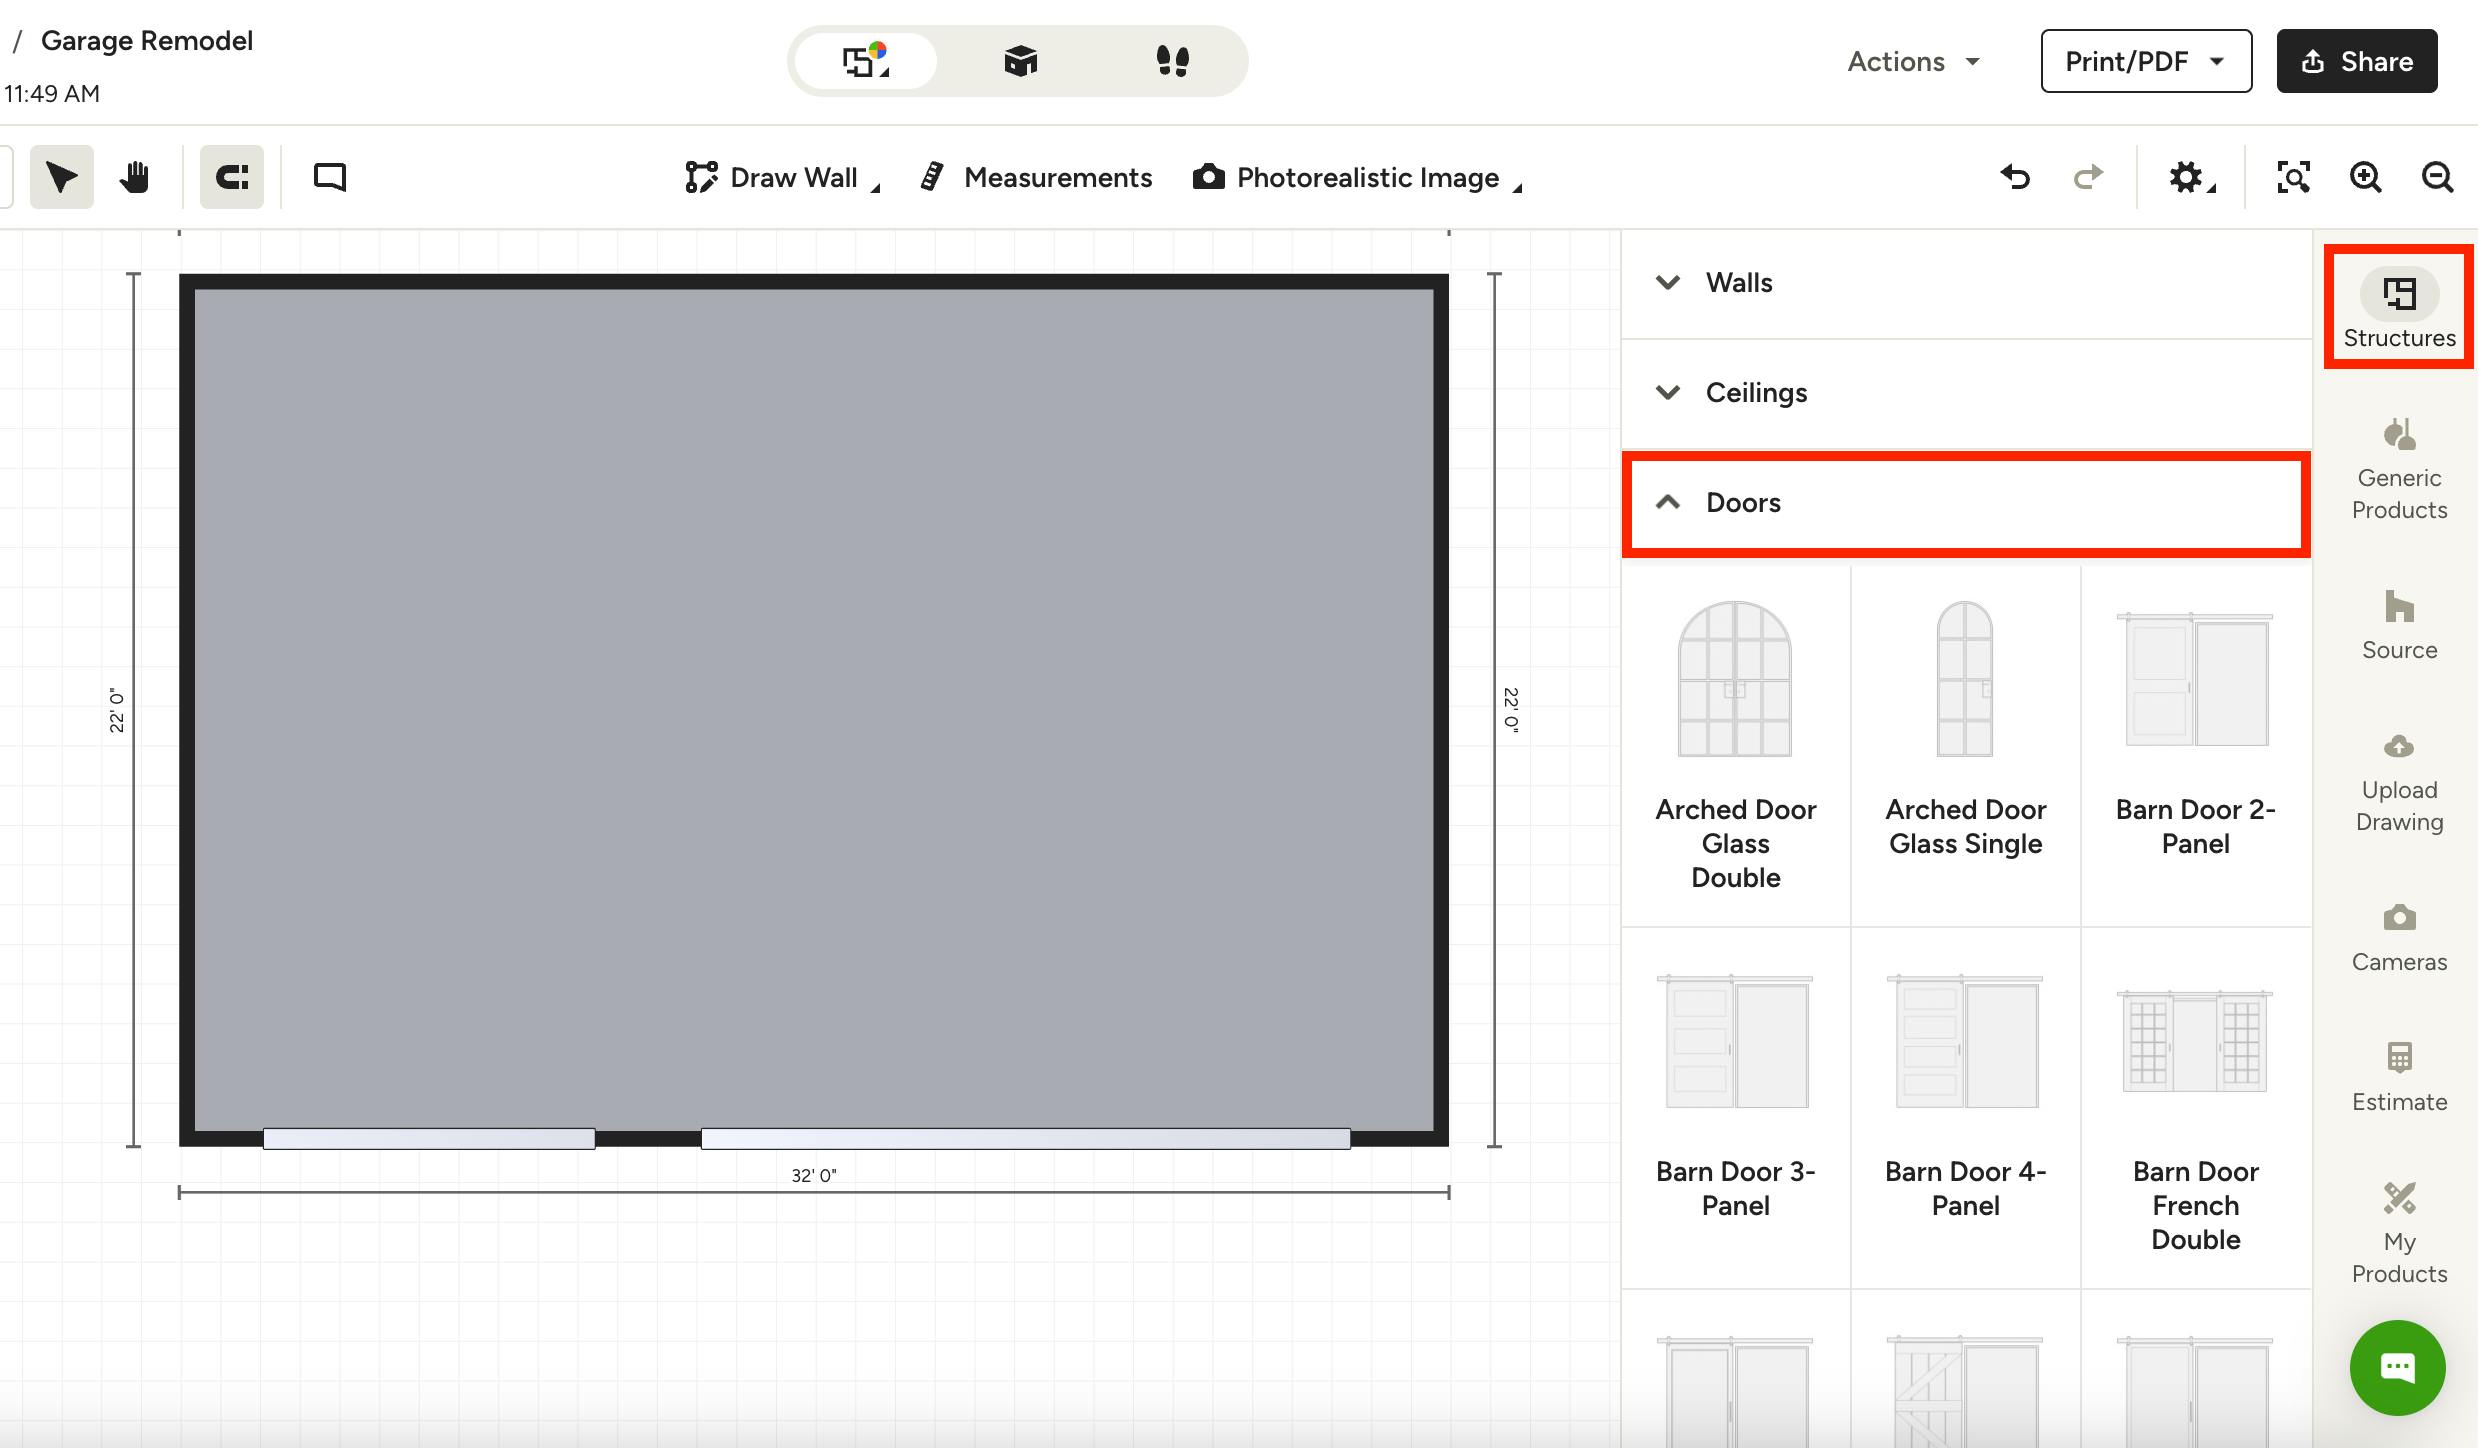
Task: Toggle the magnet snapping tool
Action: click(x=232, y=177)
